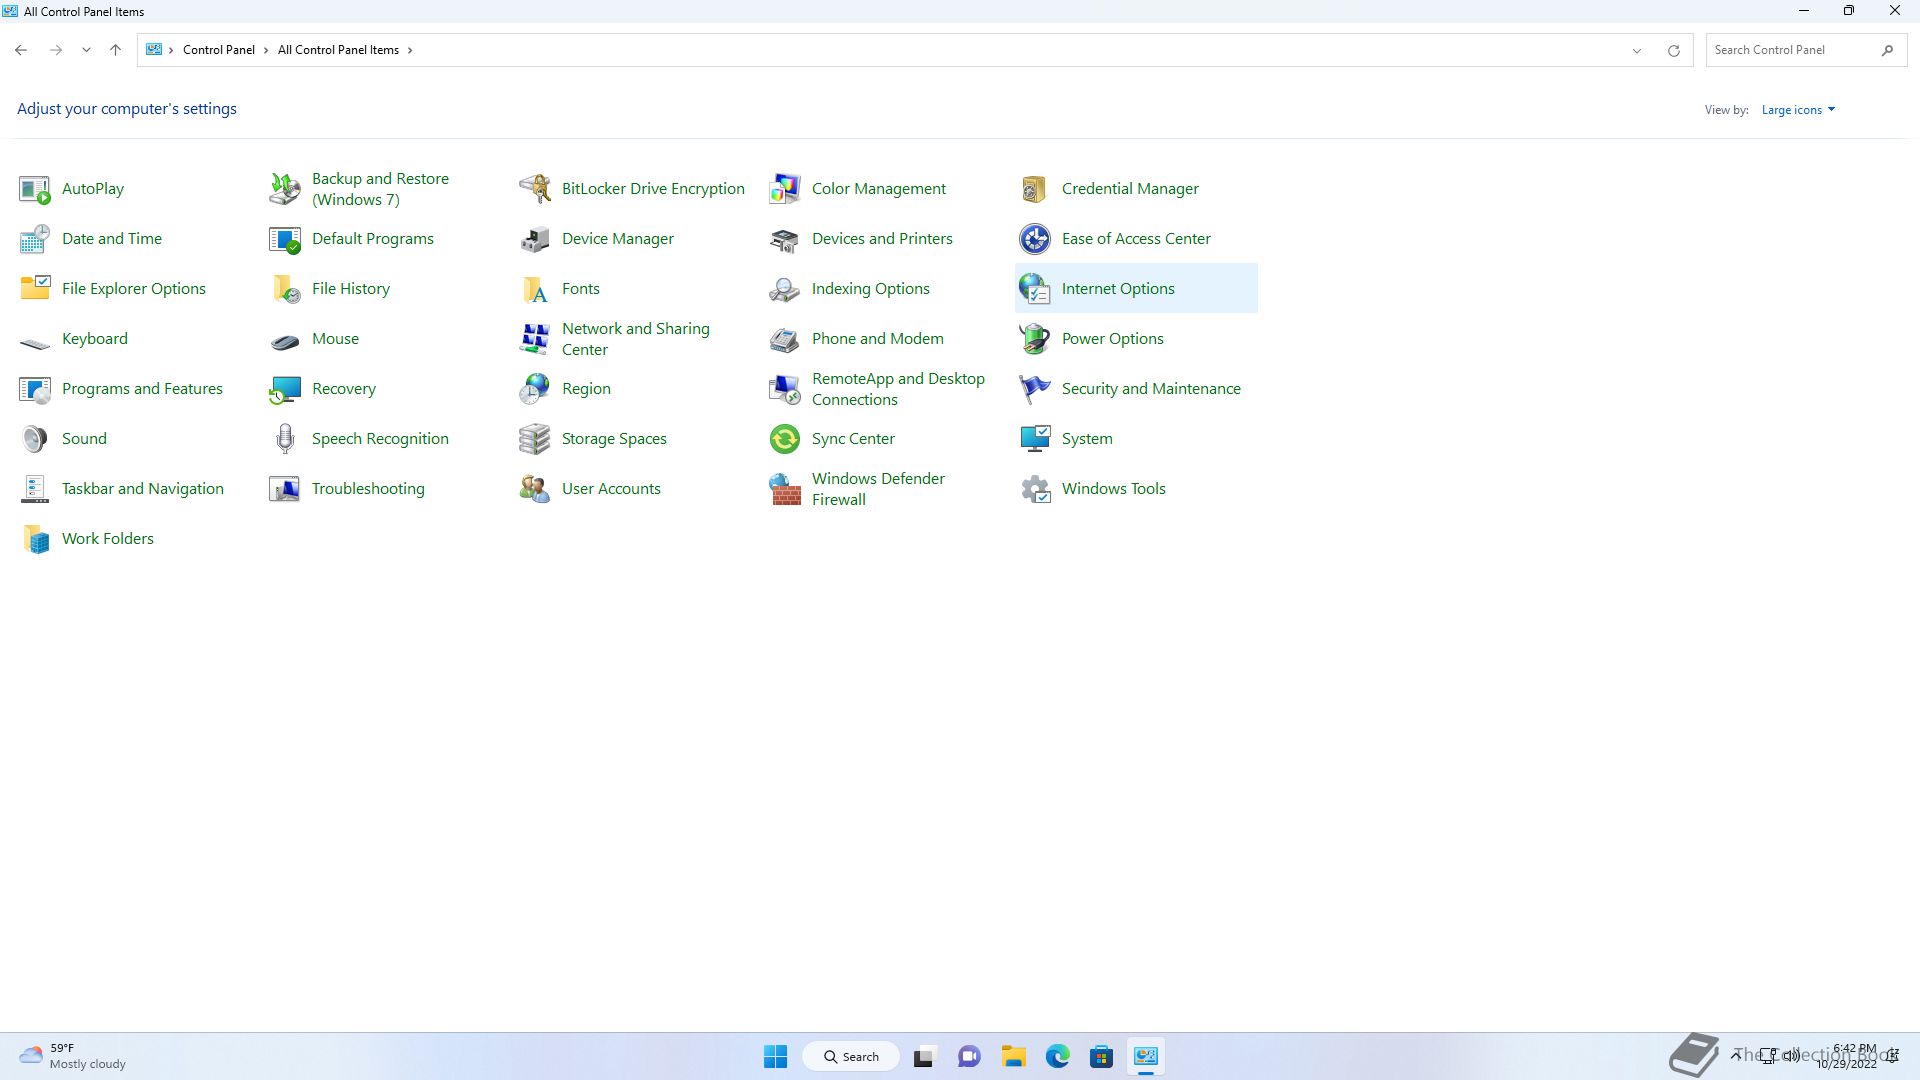
Task: Open Security and Maintenance flag icon
Action: tap(1035, 389)
